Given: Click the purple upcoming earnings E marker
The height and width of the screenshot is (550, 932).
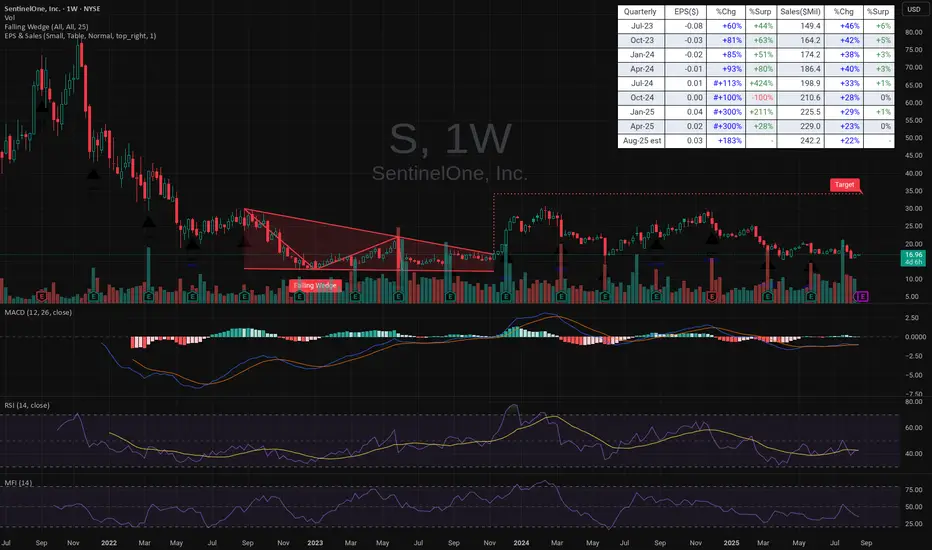Looking at the screenshot, I should click(863, 296).
